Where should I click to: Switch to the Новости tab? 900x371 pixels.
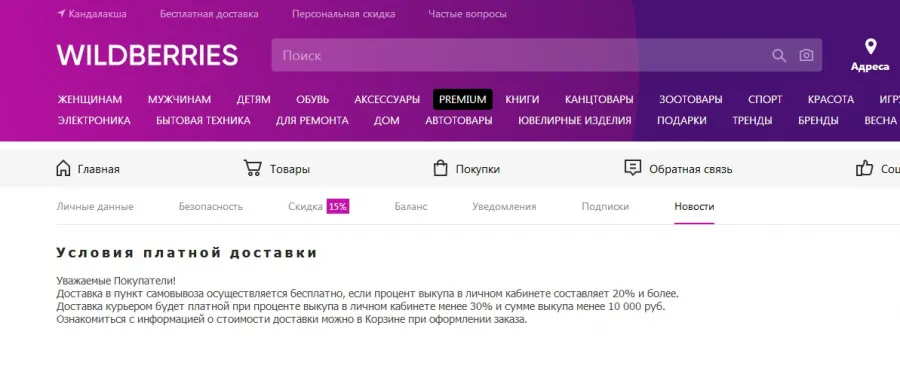tap(694, 207)
